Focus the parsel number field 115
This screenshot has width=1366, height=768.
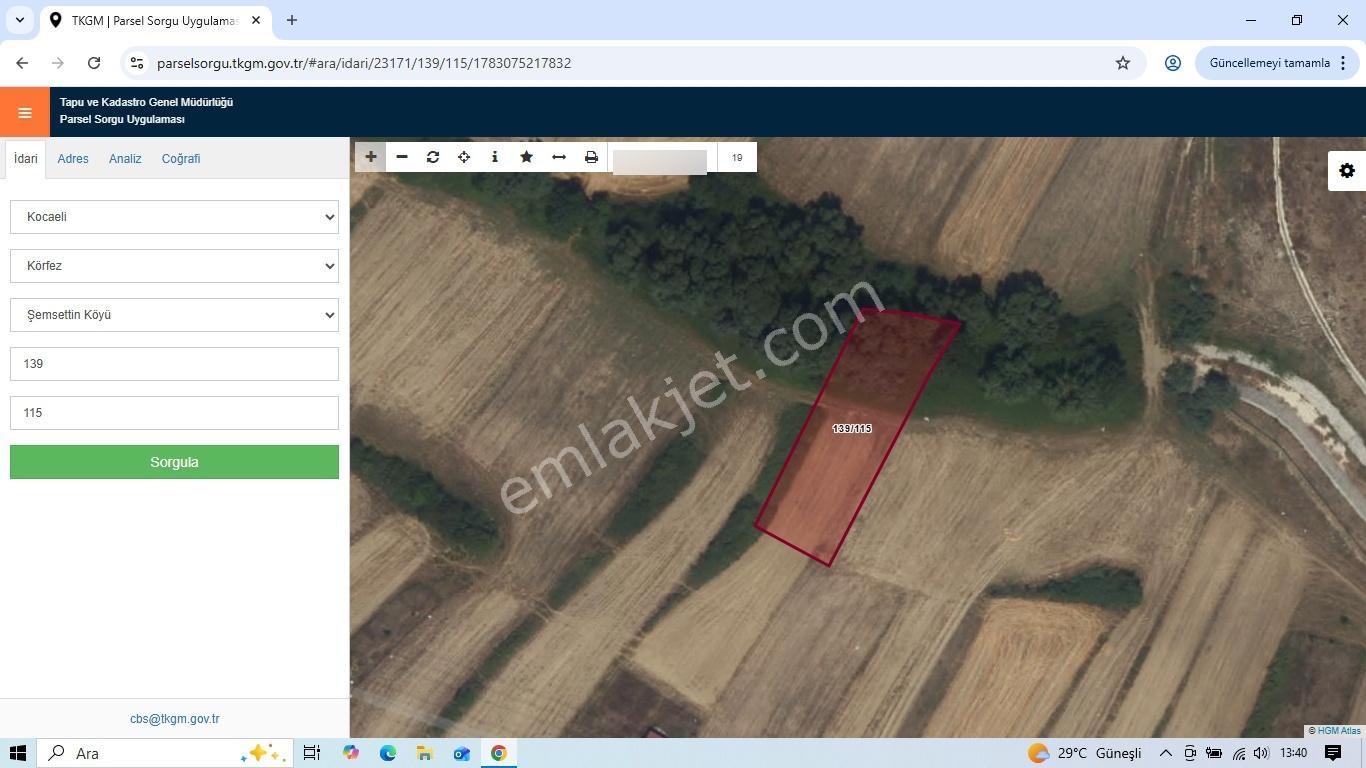click(x=174, y=413)
